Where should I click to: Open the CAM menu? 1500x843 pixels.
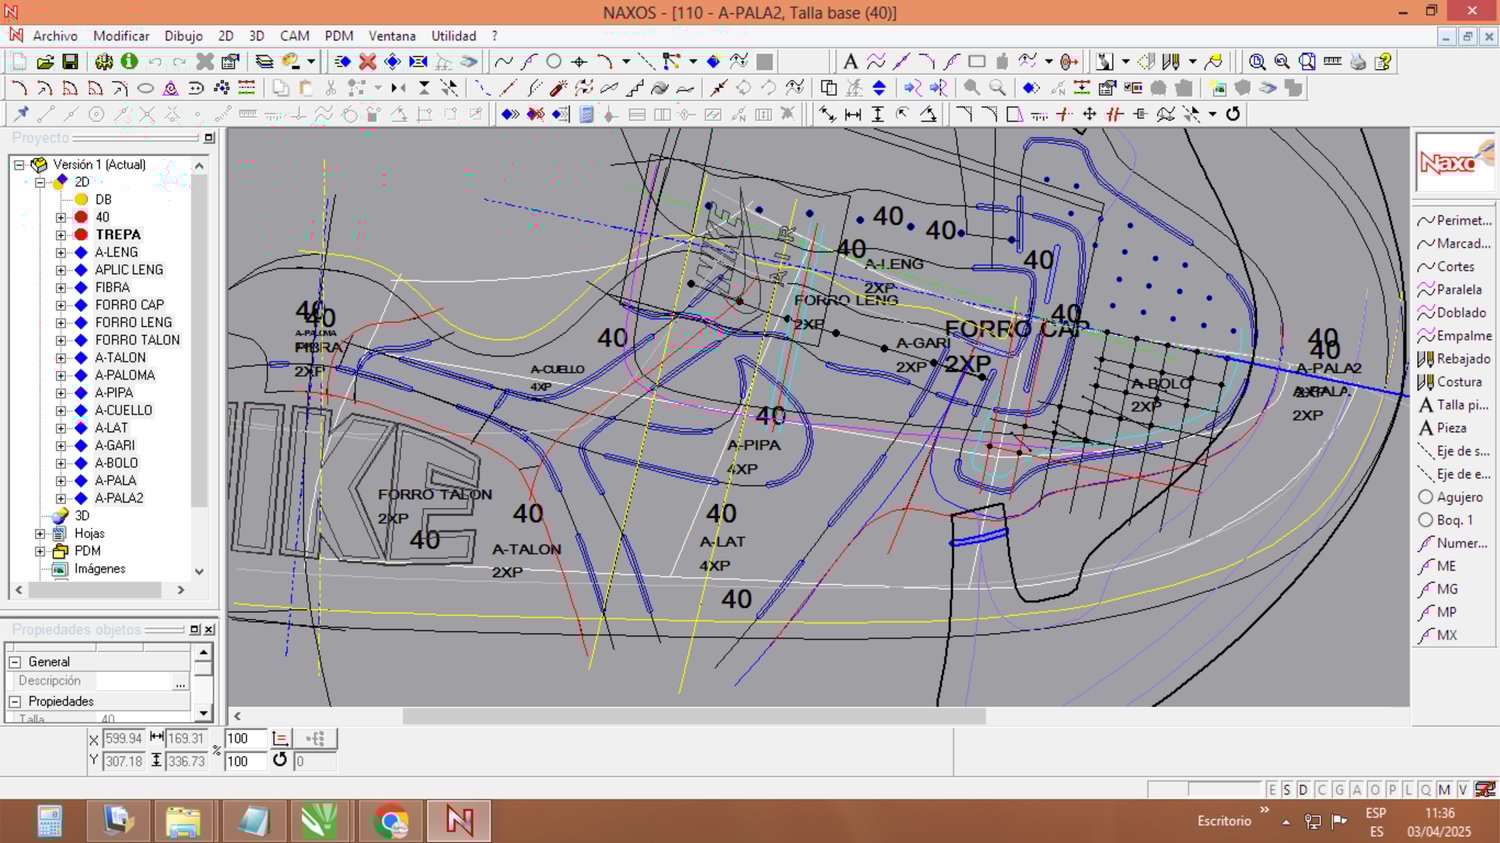pyautogui.click(x=294, y=36)
